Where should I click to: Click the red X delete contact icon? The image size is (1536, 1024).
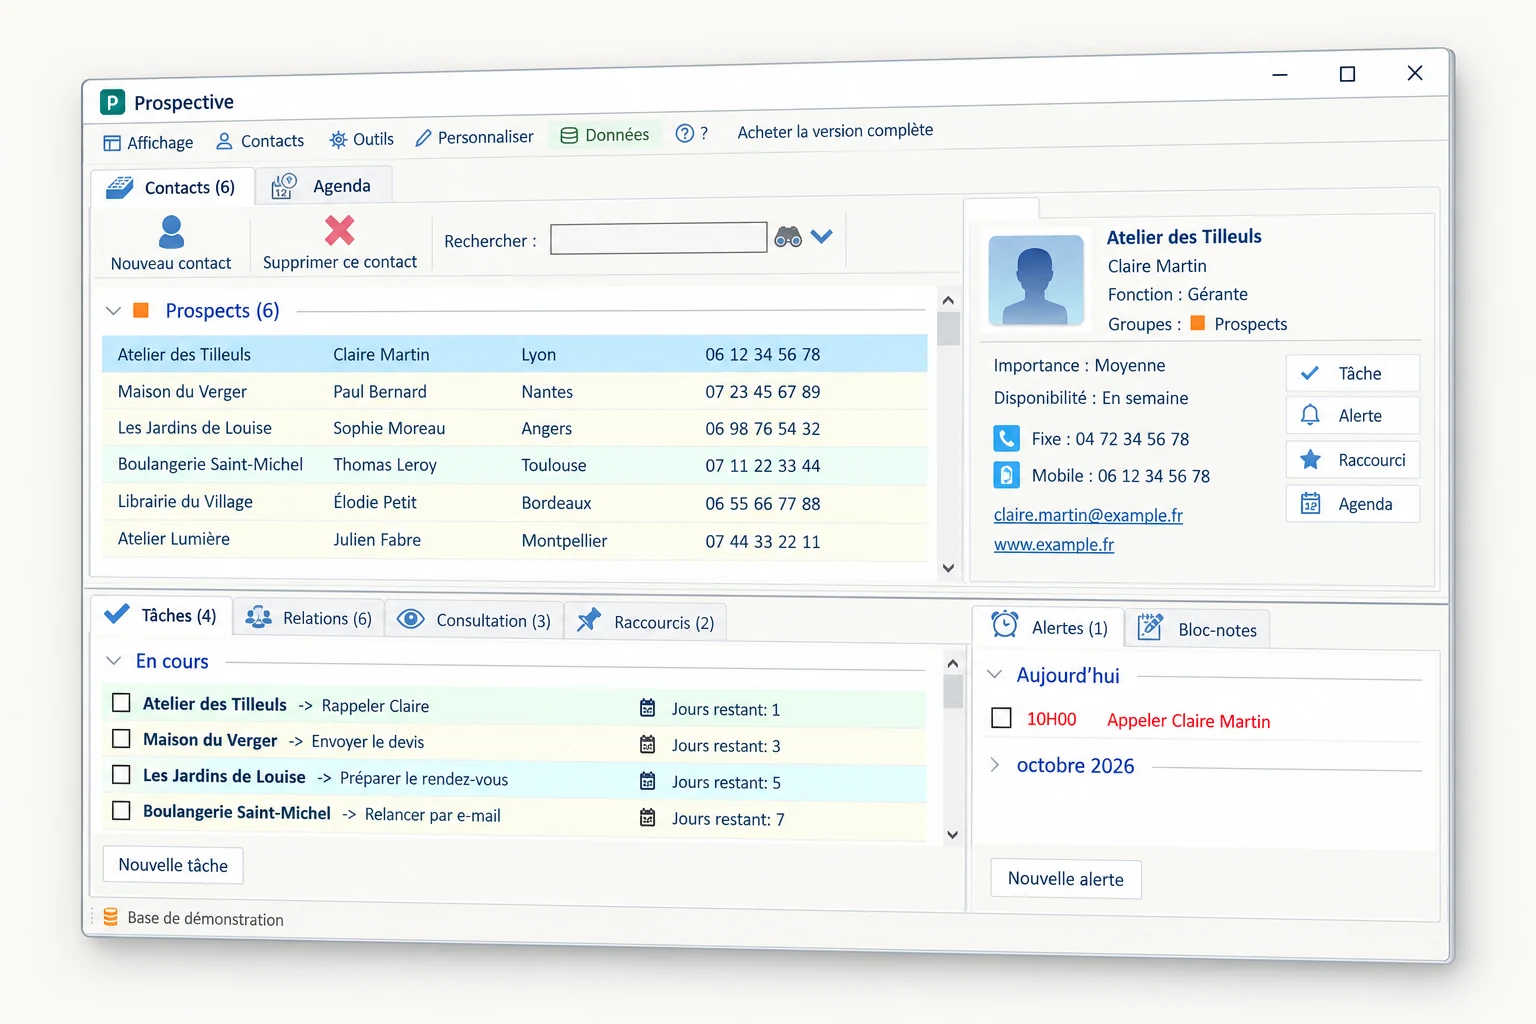click(x=340, y=230)
